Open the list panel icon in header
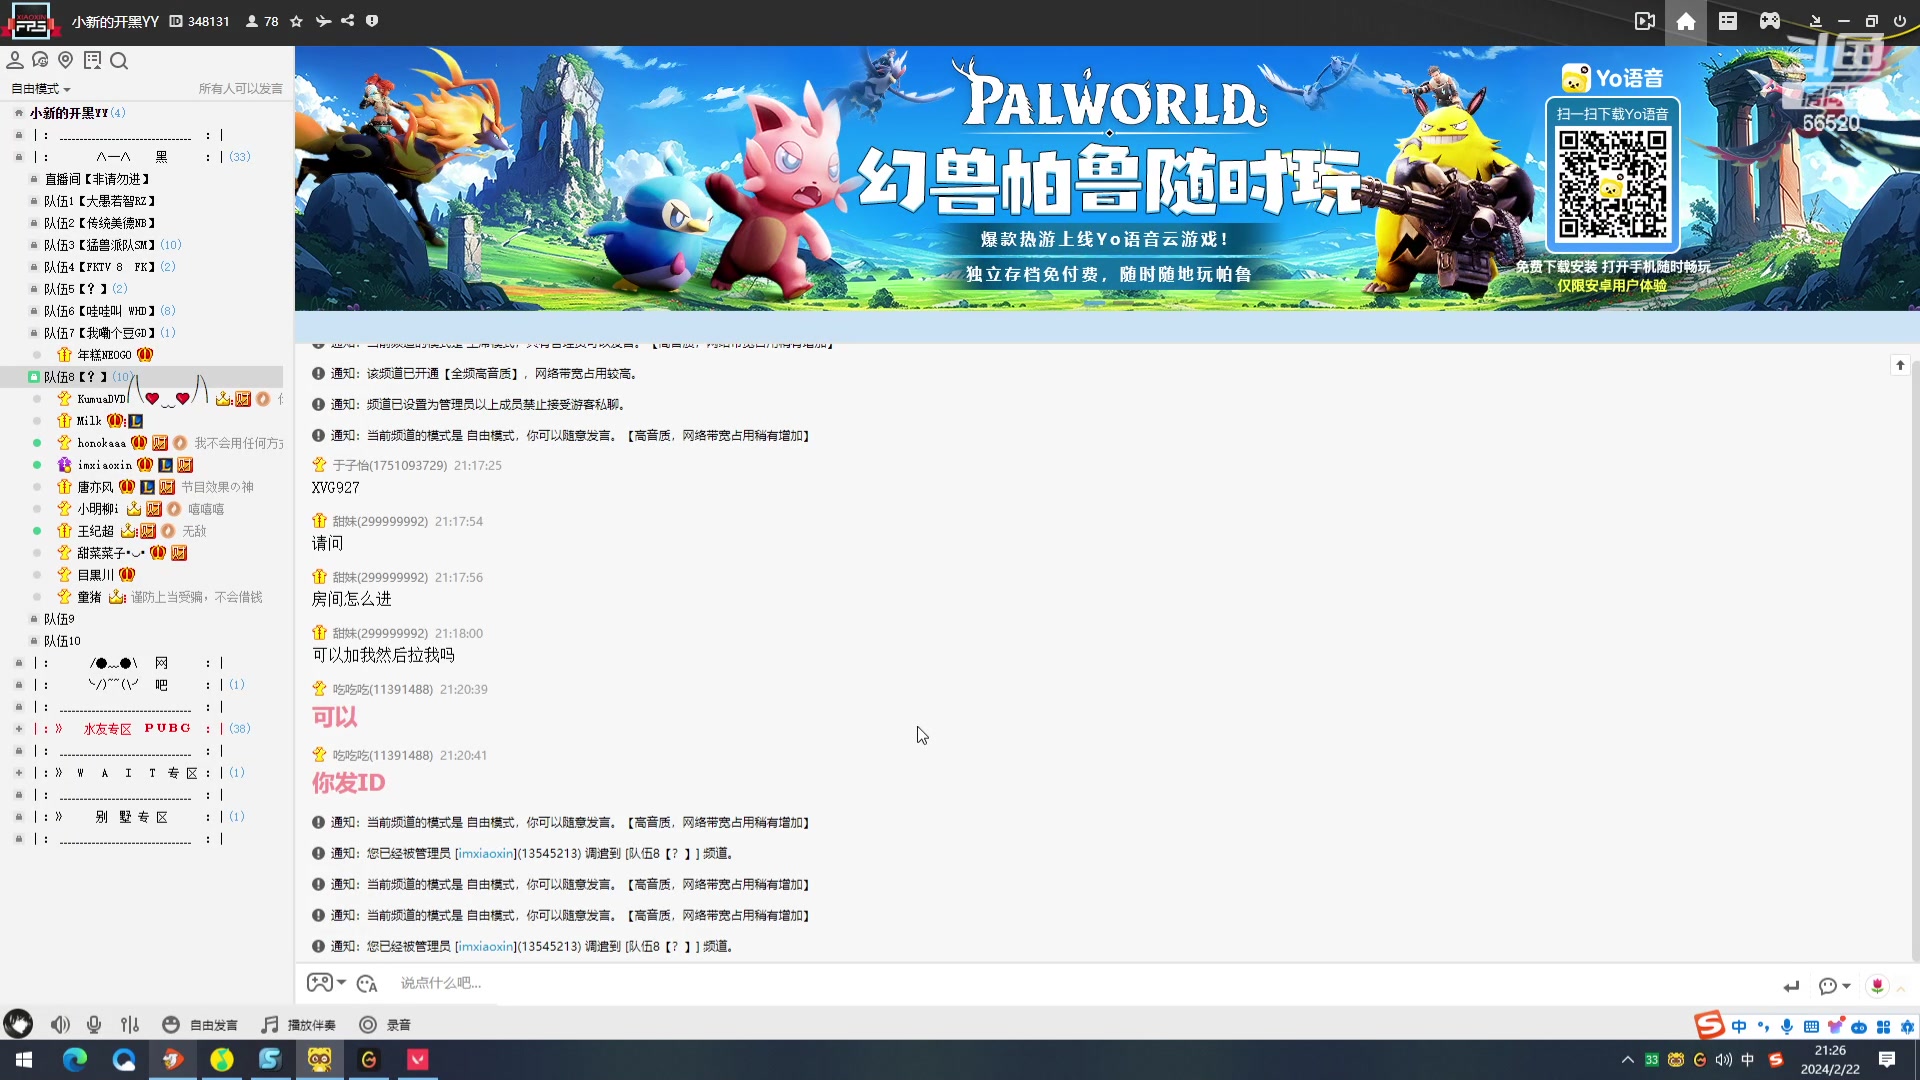The height and width of the screenshot is (1080, 1920). point(1728,21)
